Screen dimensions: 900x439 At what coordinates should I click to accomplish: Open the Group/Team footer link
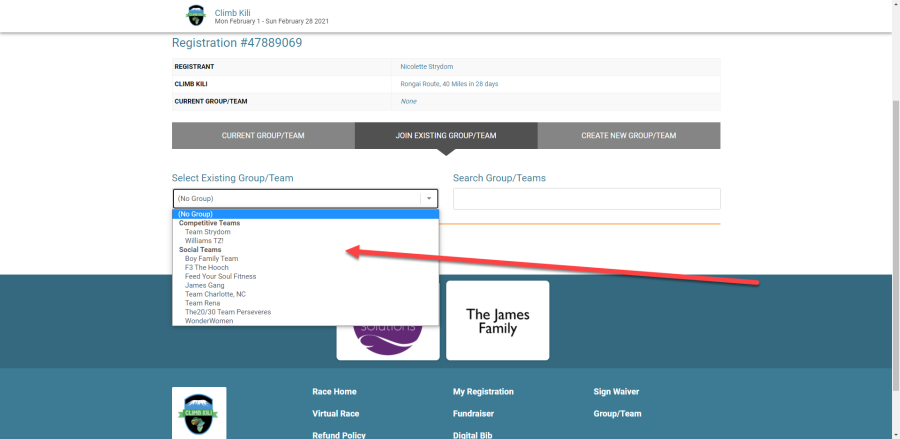tap(617, 413)
